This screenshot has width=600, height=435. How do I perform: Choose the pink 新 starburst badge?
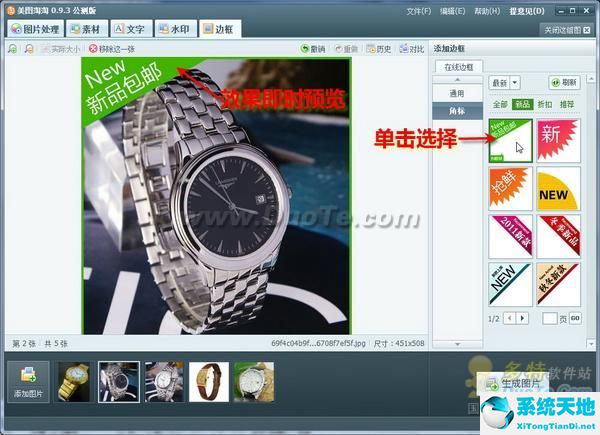click(559, 140)
